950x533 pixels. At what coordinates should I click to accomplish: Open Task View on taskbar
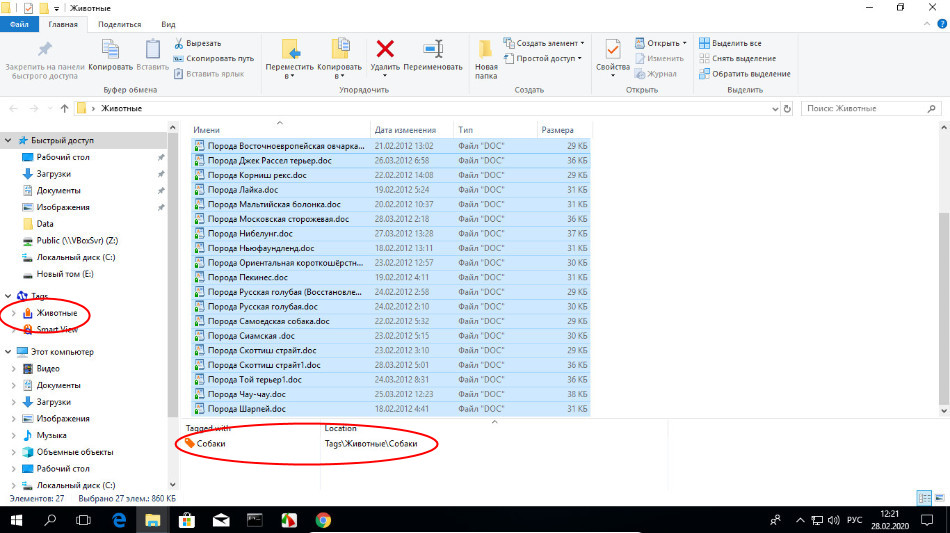(x=84, y=520)
